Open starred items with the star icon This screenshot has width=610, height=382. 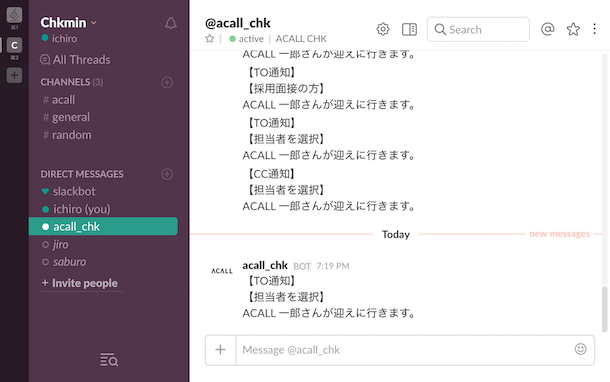(573, 29)
